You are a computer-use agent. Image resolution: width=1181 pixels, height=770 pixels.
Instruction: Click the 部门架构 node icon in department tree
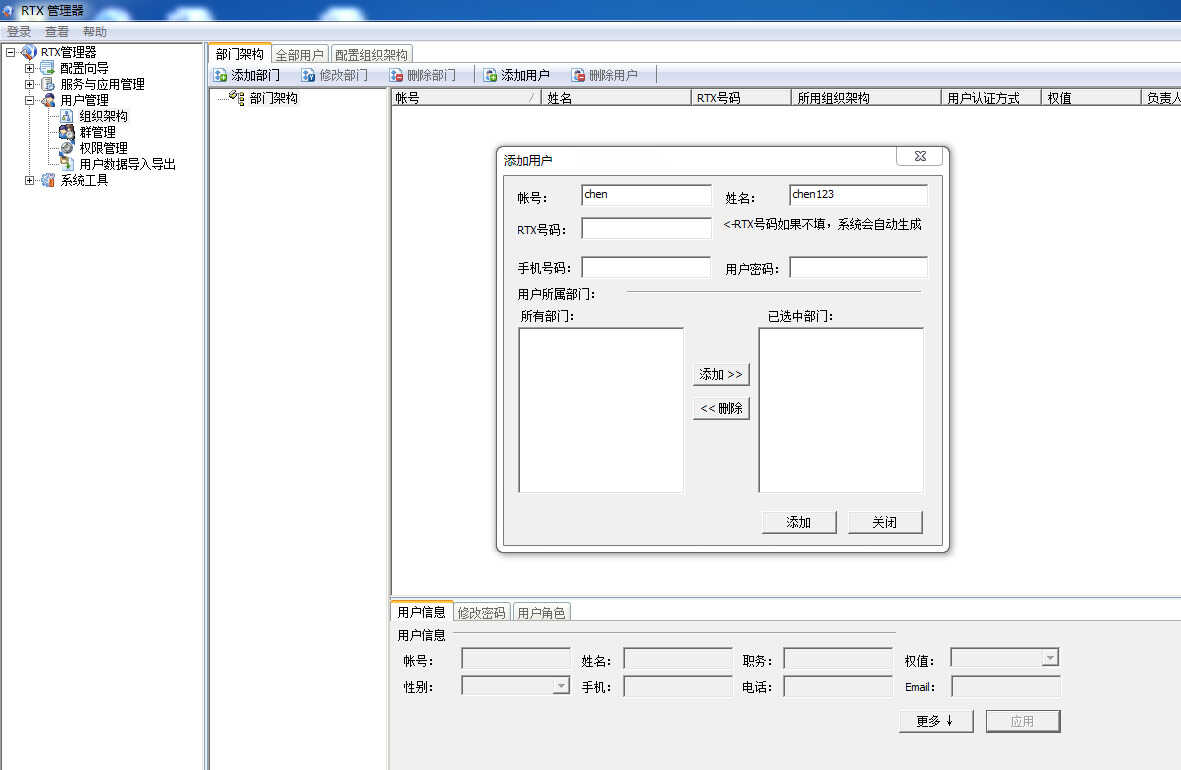pos(237,98)
